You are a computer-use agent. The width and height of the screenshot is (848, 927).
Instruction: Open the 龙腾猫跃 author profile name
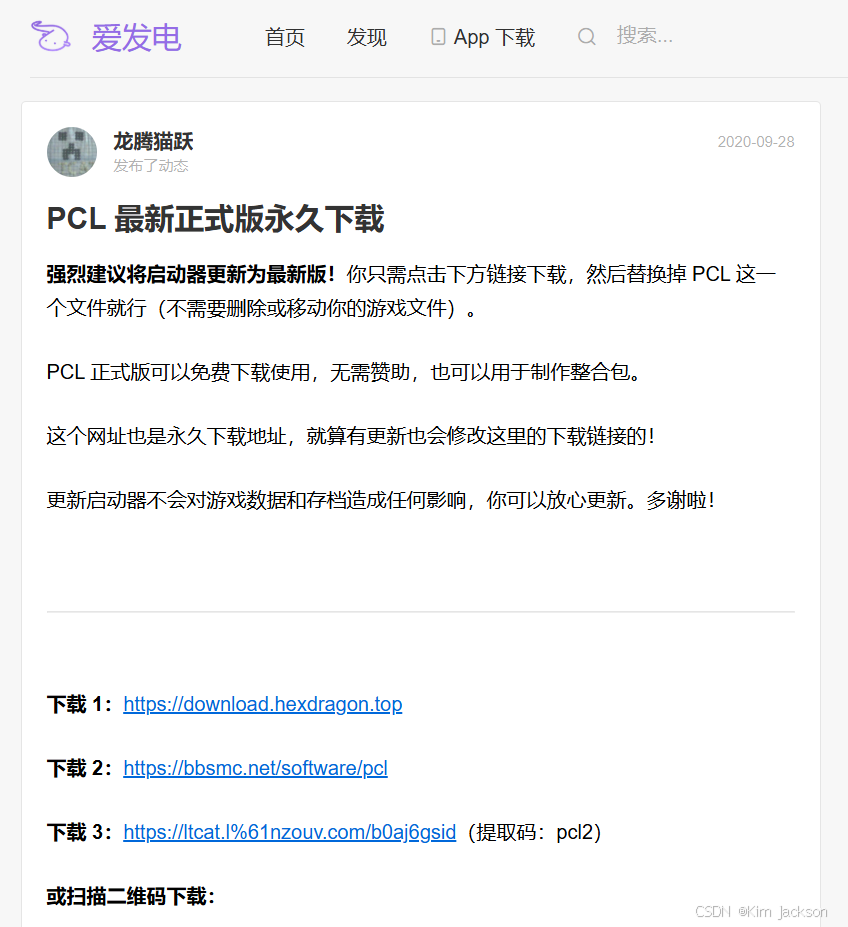153,141
